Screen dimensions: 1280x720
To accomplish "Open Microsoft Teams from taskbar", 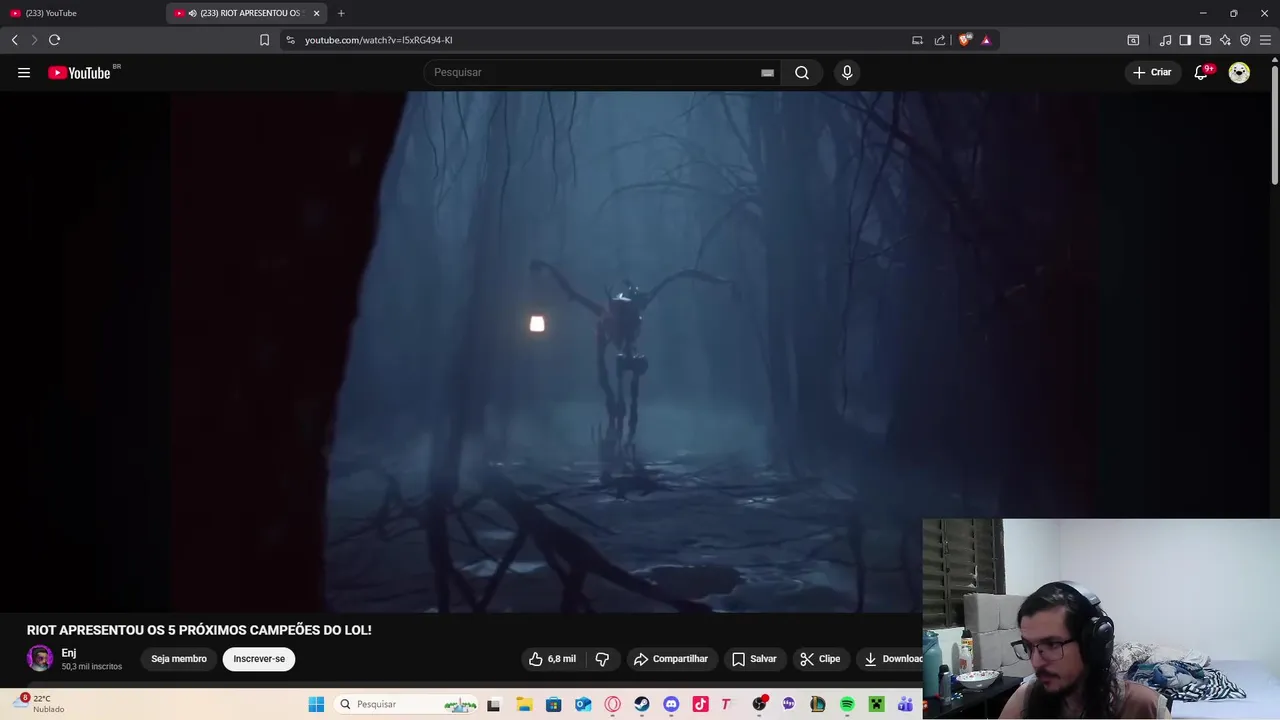I will (906, 704).
